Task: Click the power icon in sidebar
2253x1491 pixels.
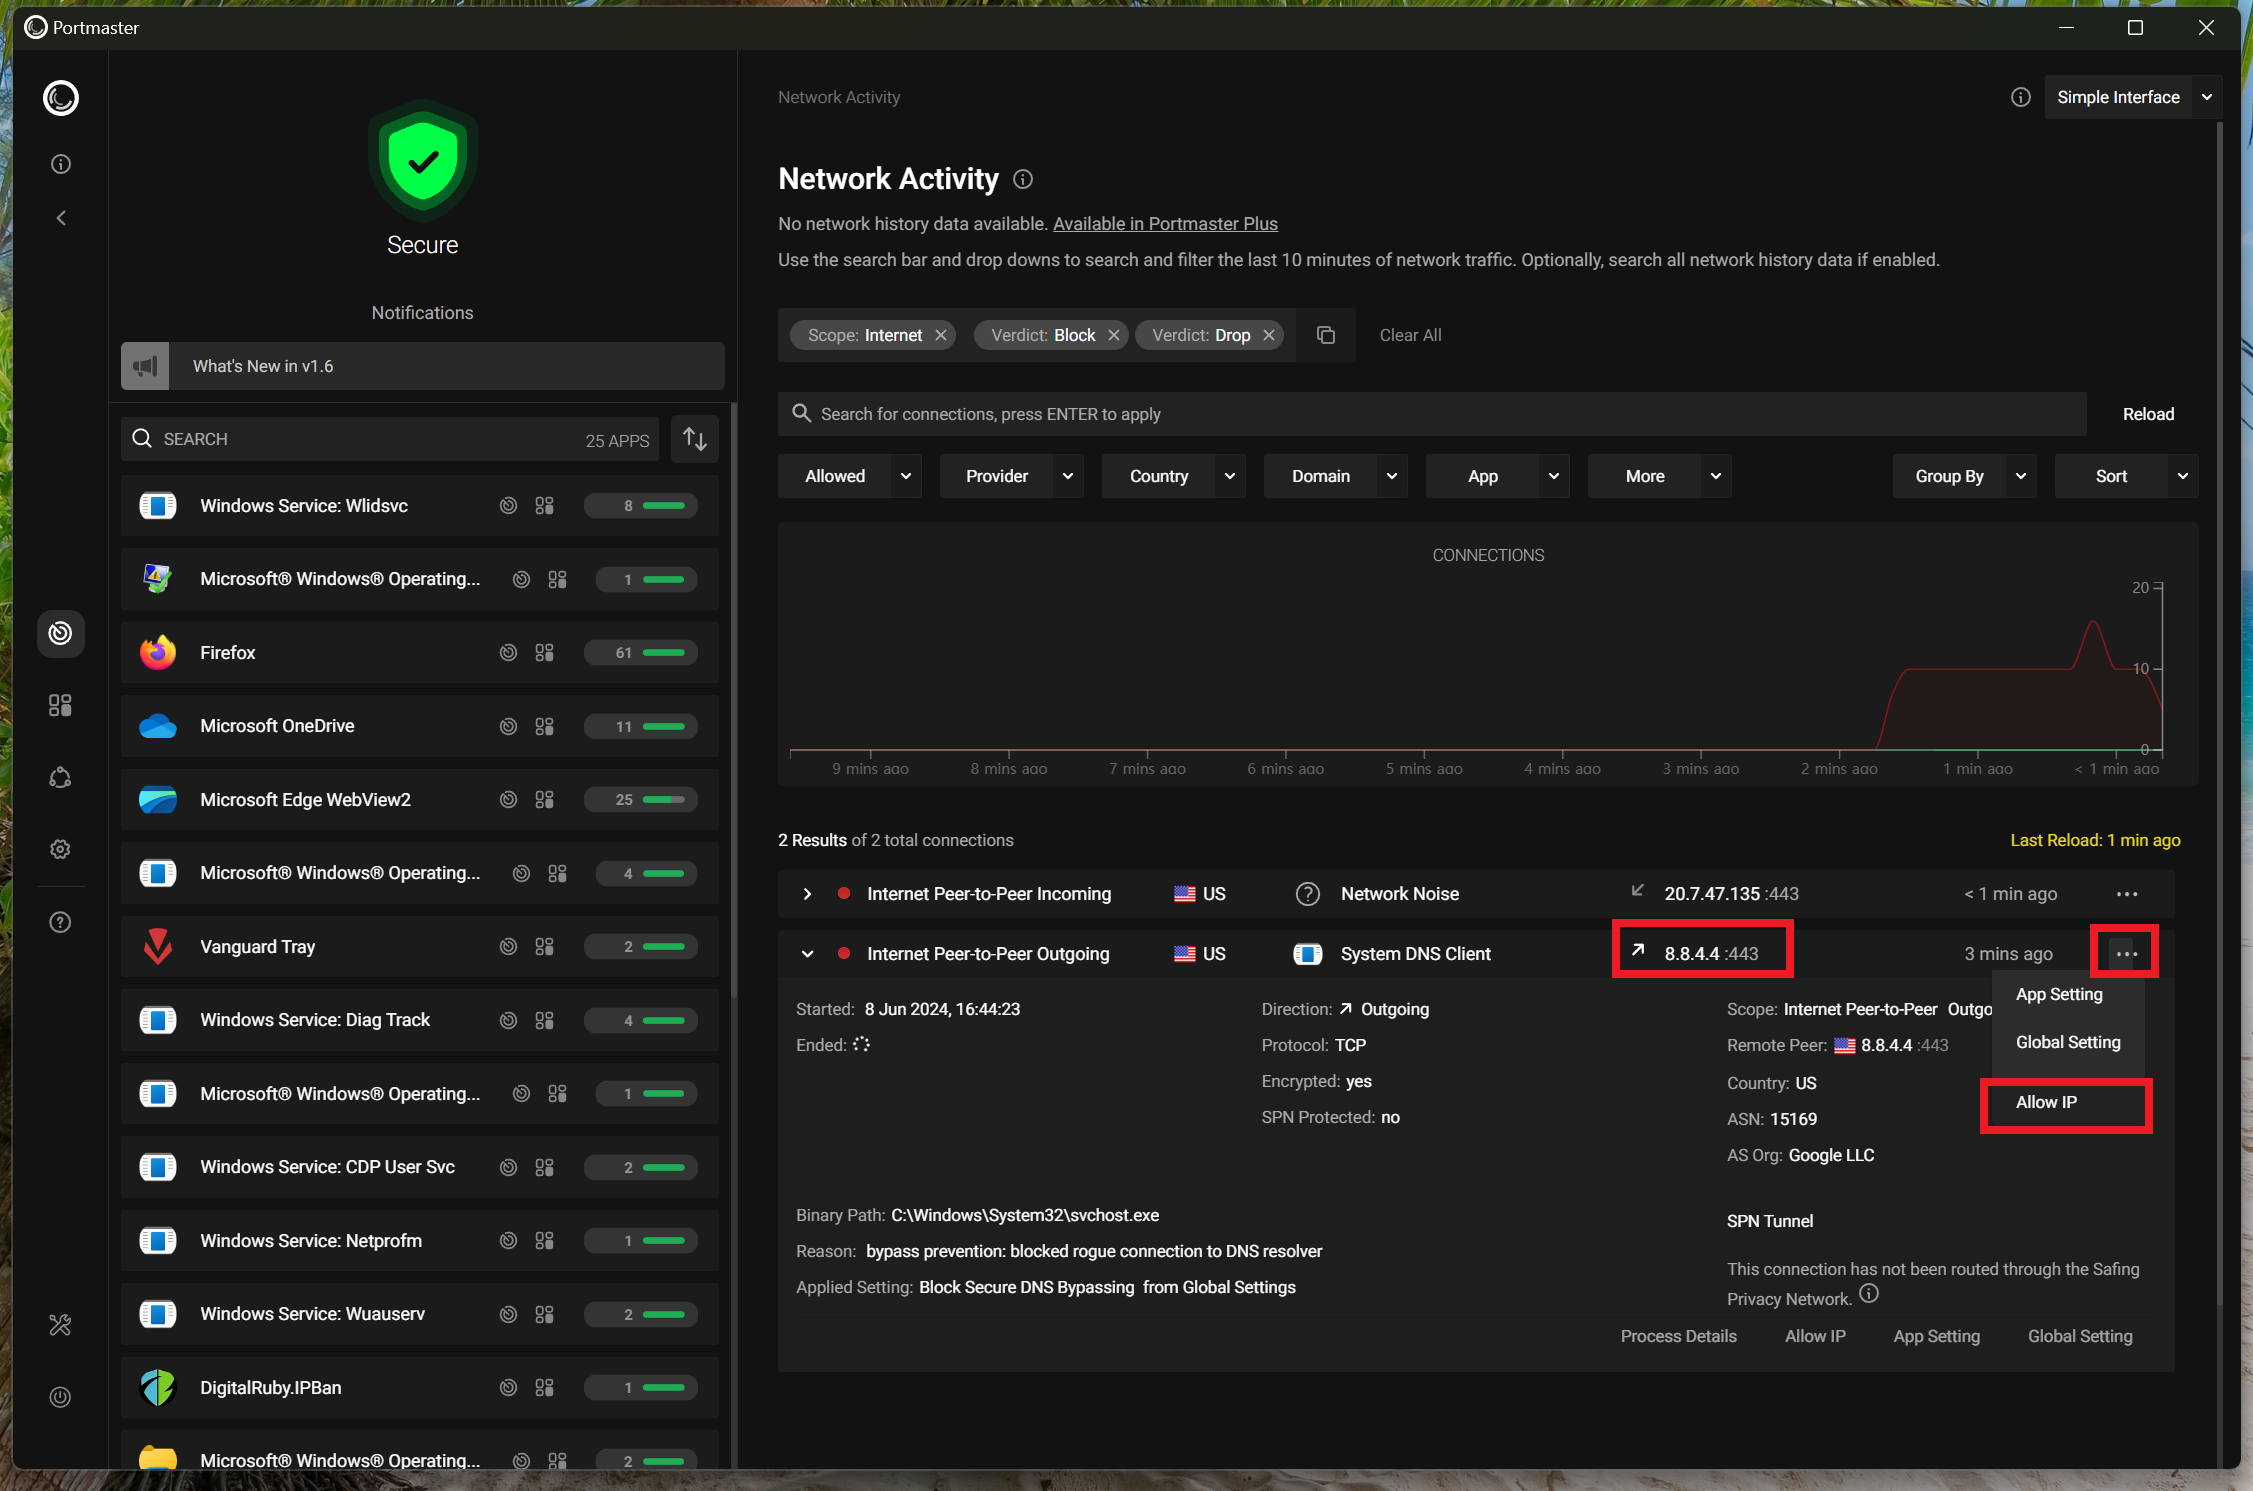Action: click(x=60, y=1397)
